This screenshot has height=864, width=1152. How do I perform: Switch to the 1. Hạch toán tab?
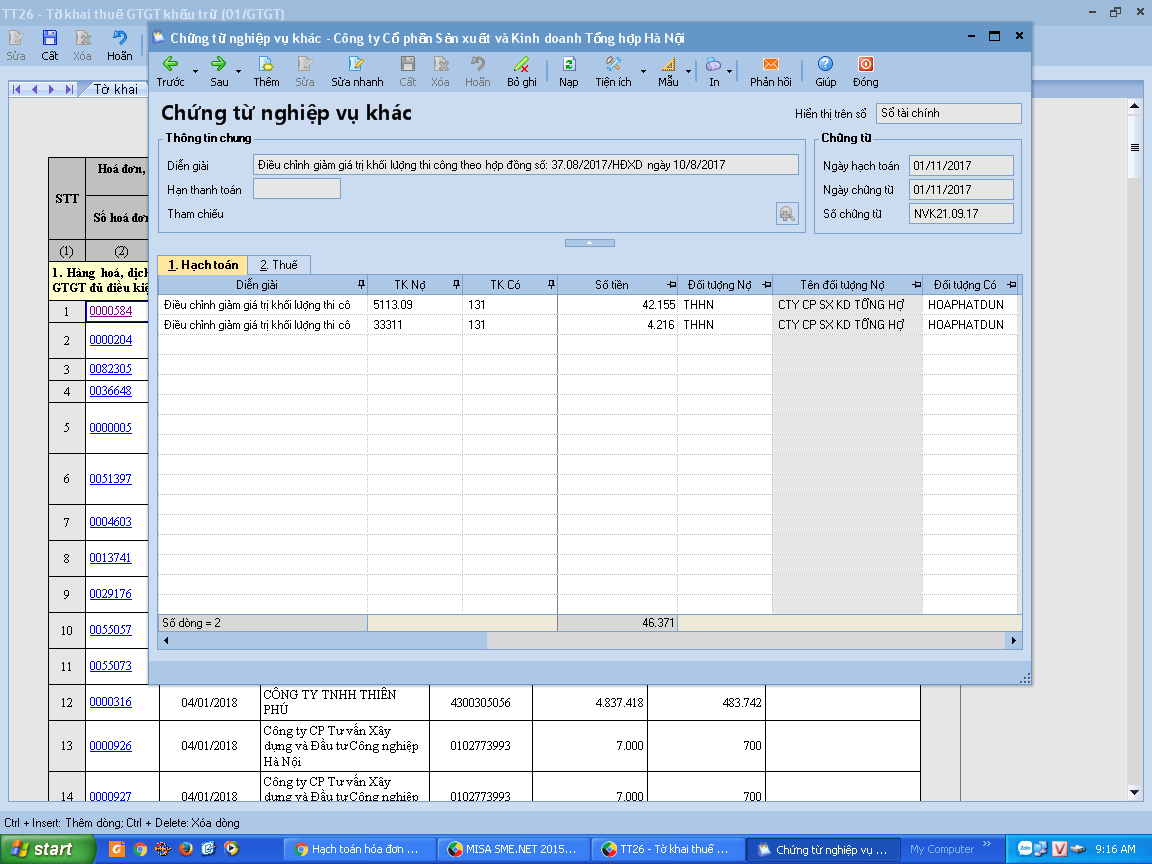click(203, 264)
